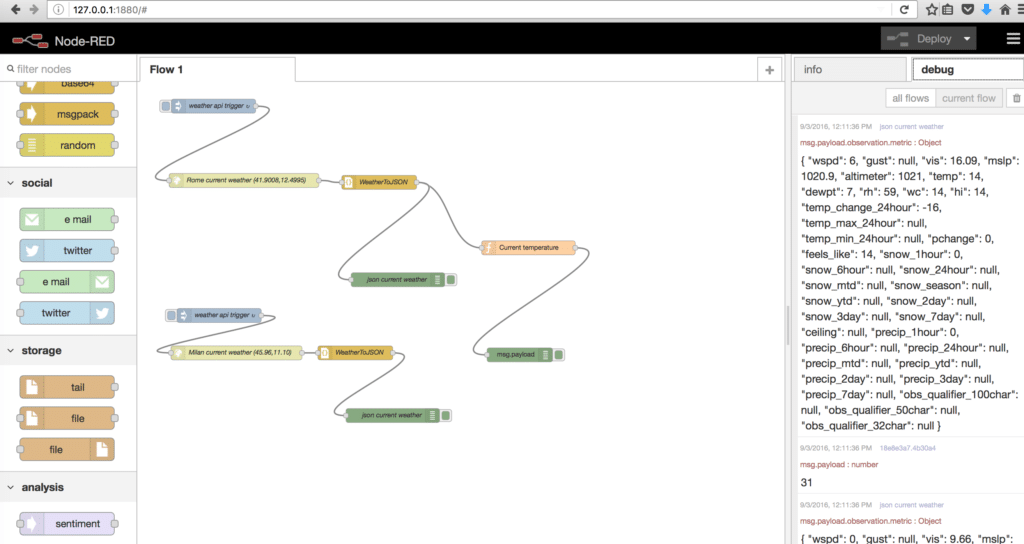Screen dimensions: 1024x544
Task: Select json current weather node in Rome flow
Action: pos(398,280)
